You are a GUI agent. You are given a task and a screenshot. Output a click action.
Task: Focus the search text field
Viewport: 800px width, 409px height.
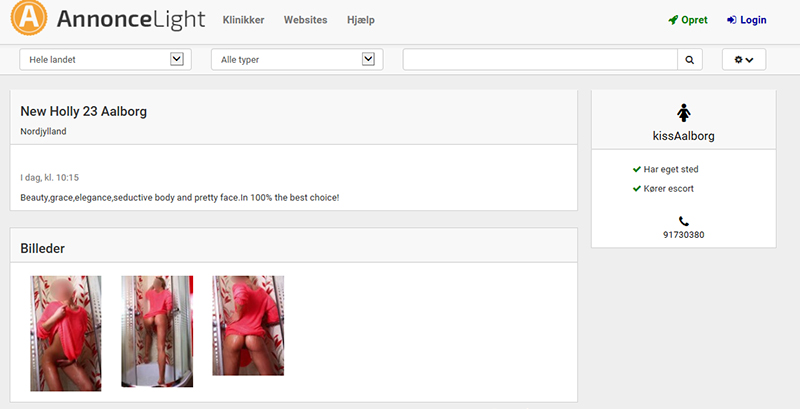point(540,60)
